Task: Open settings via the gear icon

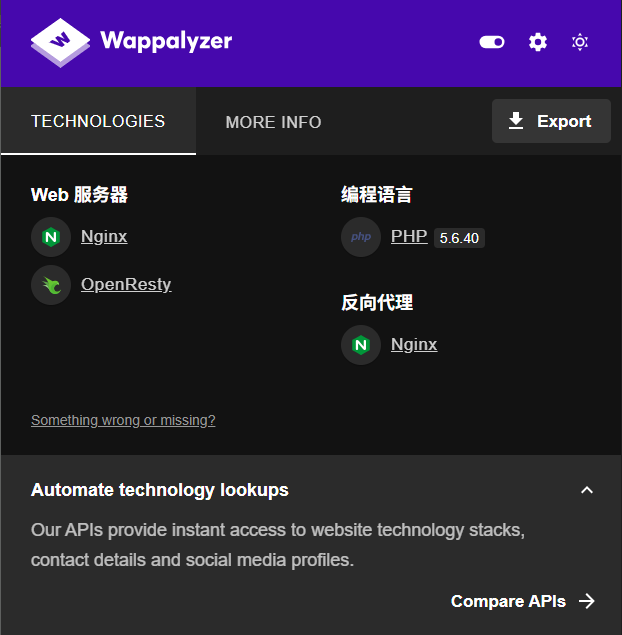Action: pyautogui.click(x=538, y=42)
